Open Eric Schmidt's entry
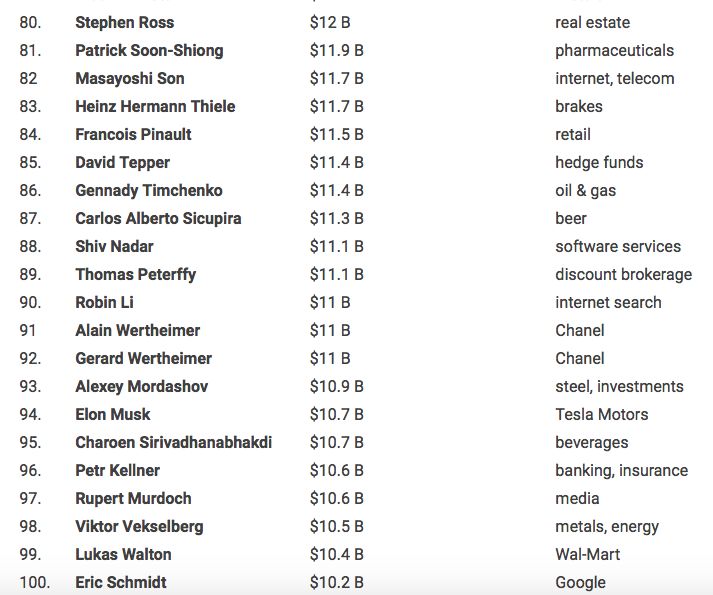This screenshot has width=713, height=595. [x=121, y=582]
